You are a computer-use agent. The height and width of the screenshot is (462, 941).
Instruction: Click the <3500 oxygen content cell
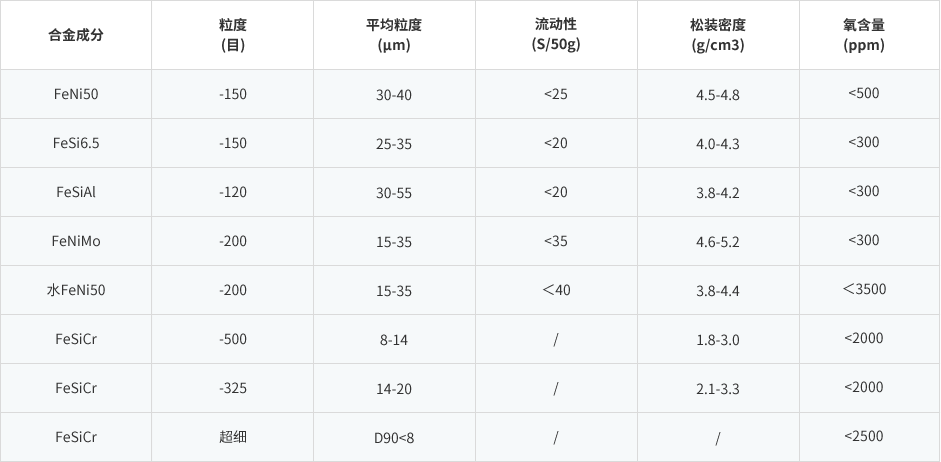point(864,290)
